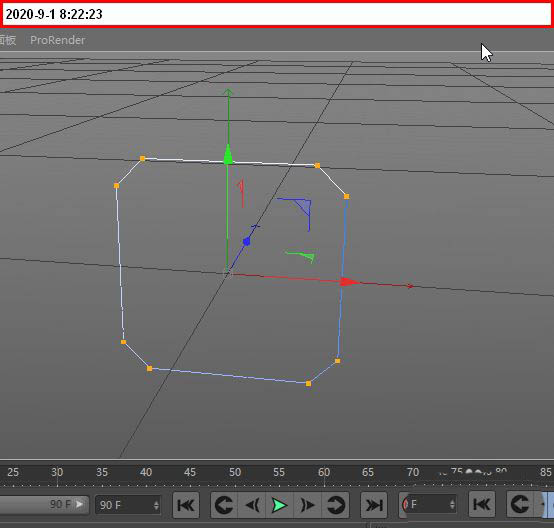Screen dimensions: 554x528
Task: Click the preview range slider handle showing 90 F
Action: click(x=66, y=504)
